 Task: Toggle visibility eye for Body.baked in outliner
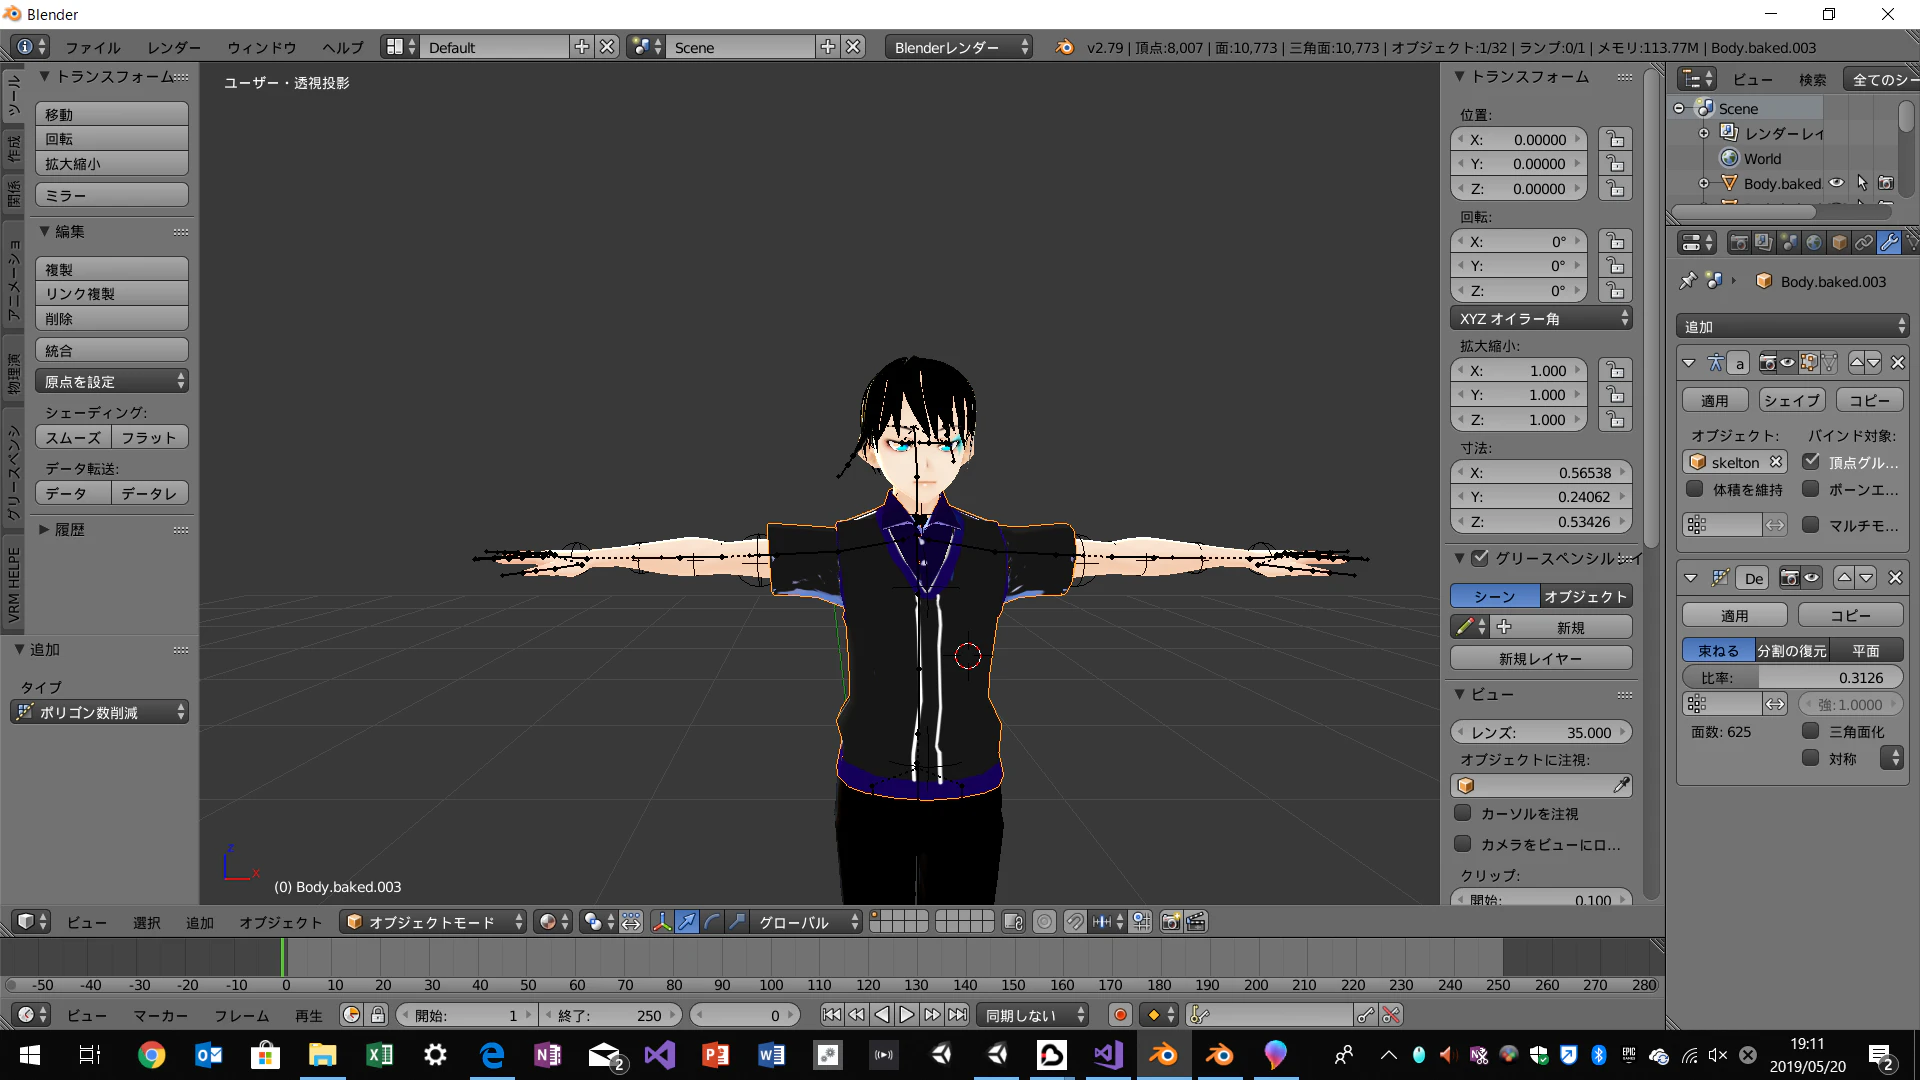(x=1837, y=183)
